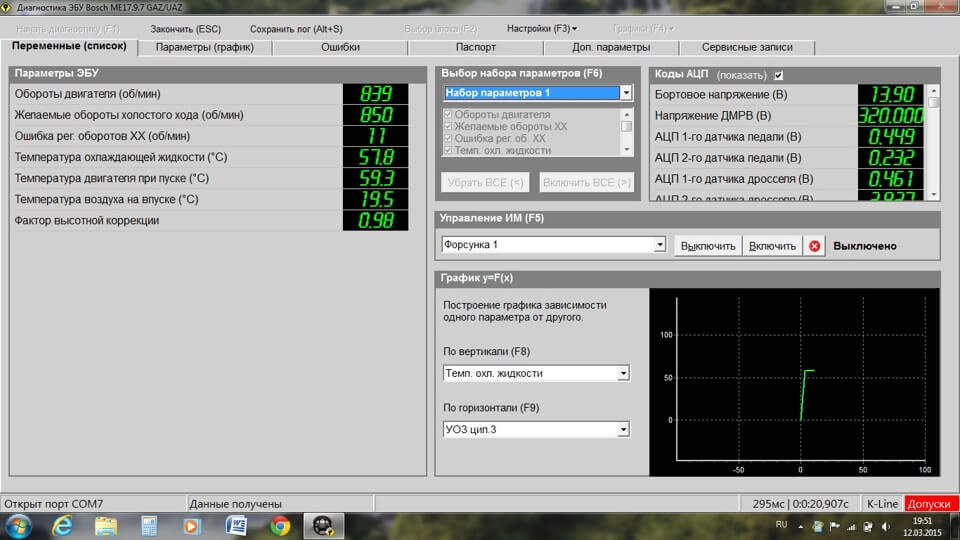960x540 pixels.
Task: Expand the Набор параметров 1 dropdown
Action: (x=626, y=93)
